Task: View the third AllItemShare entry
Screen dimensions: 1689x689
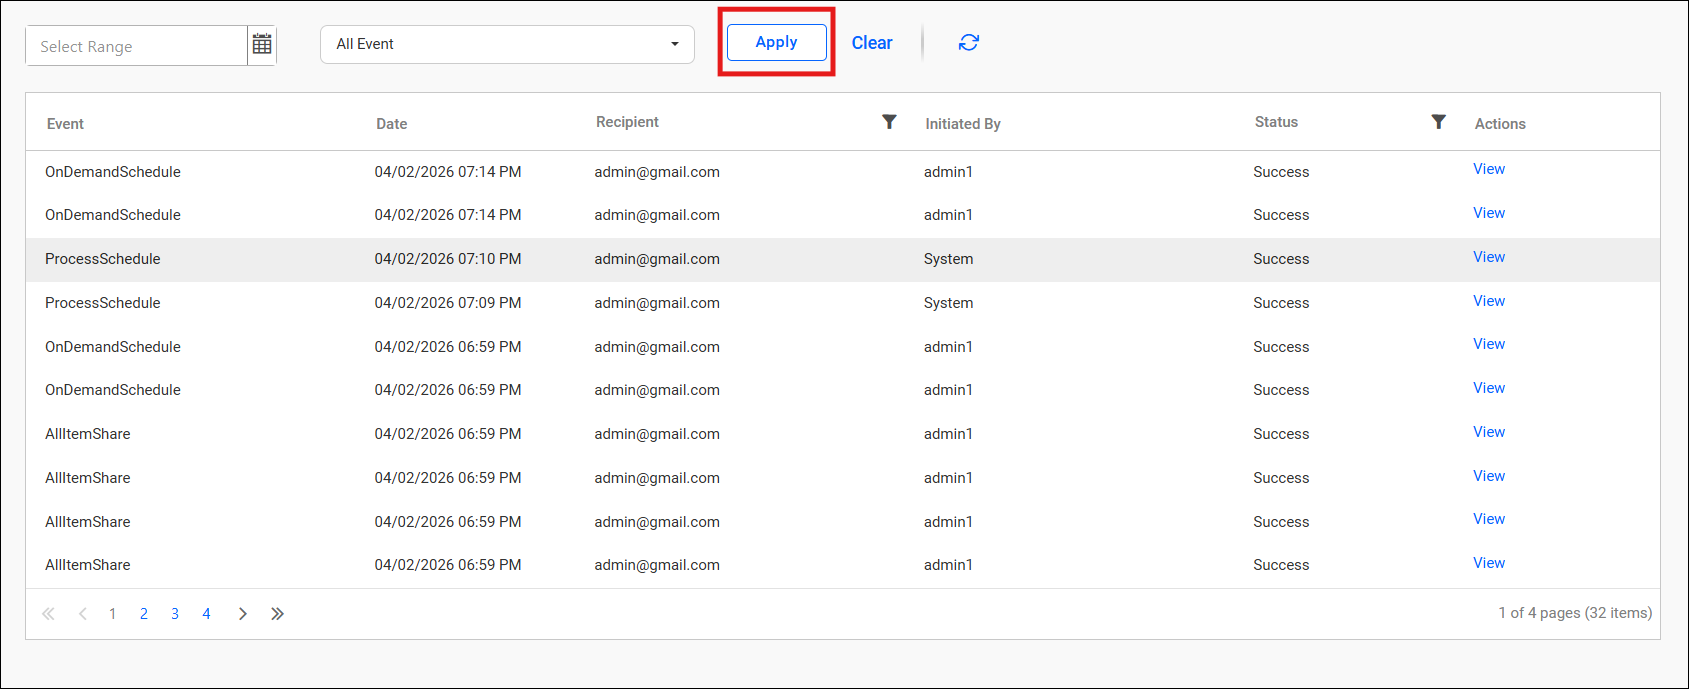Action: coord(1489,519)
